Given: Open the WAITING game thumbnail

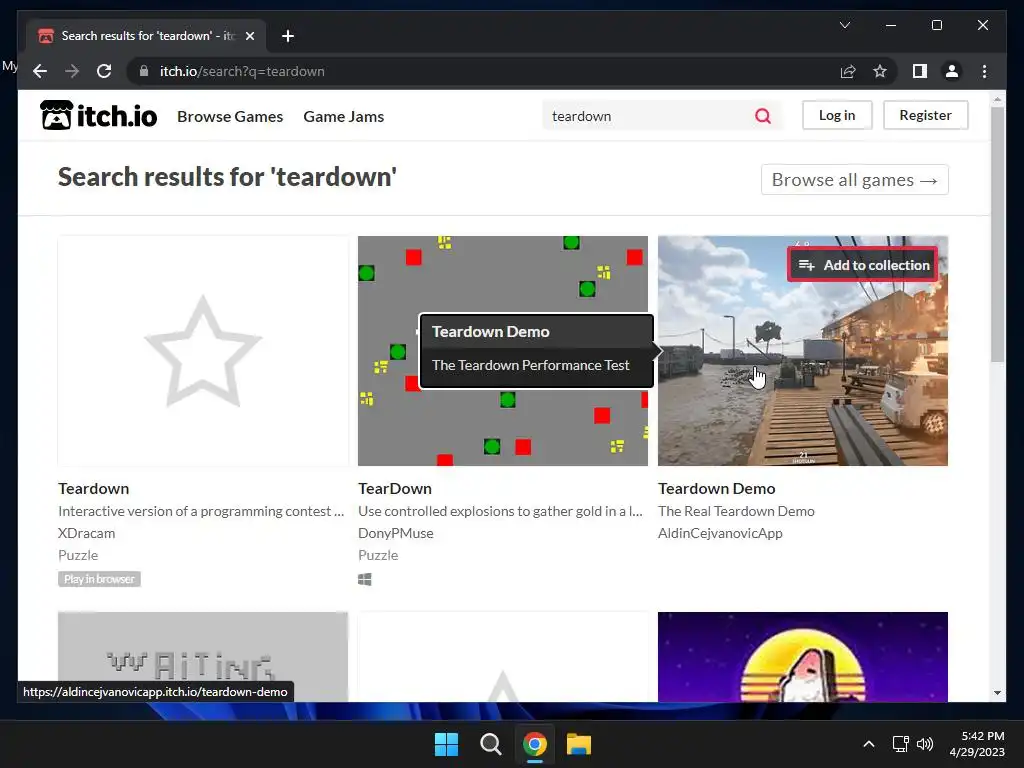Looking at the screenshot, I should click(203, 657).
